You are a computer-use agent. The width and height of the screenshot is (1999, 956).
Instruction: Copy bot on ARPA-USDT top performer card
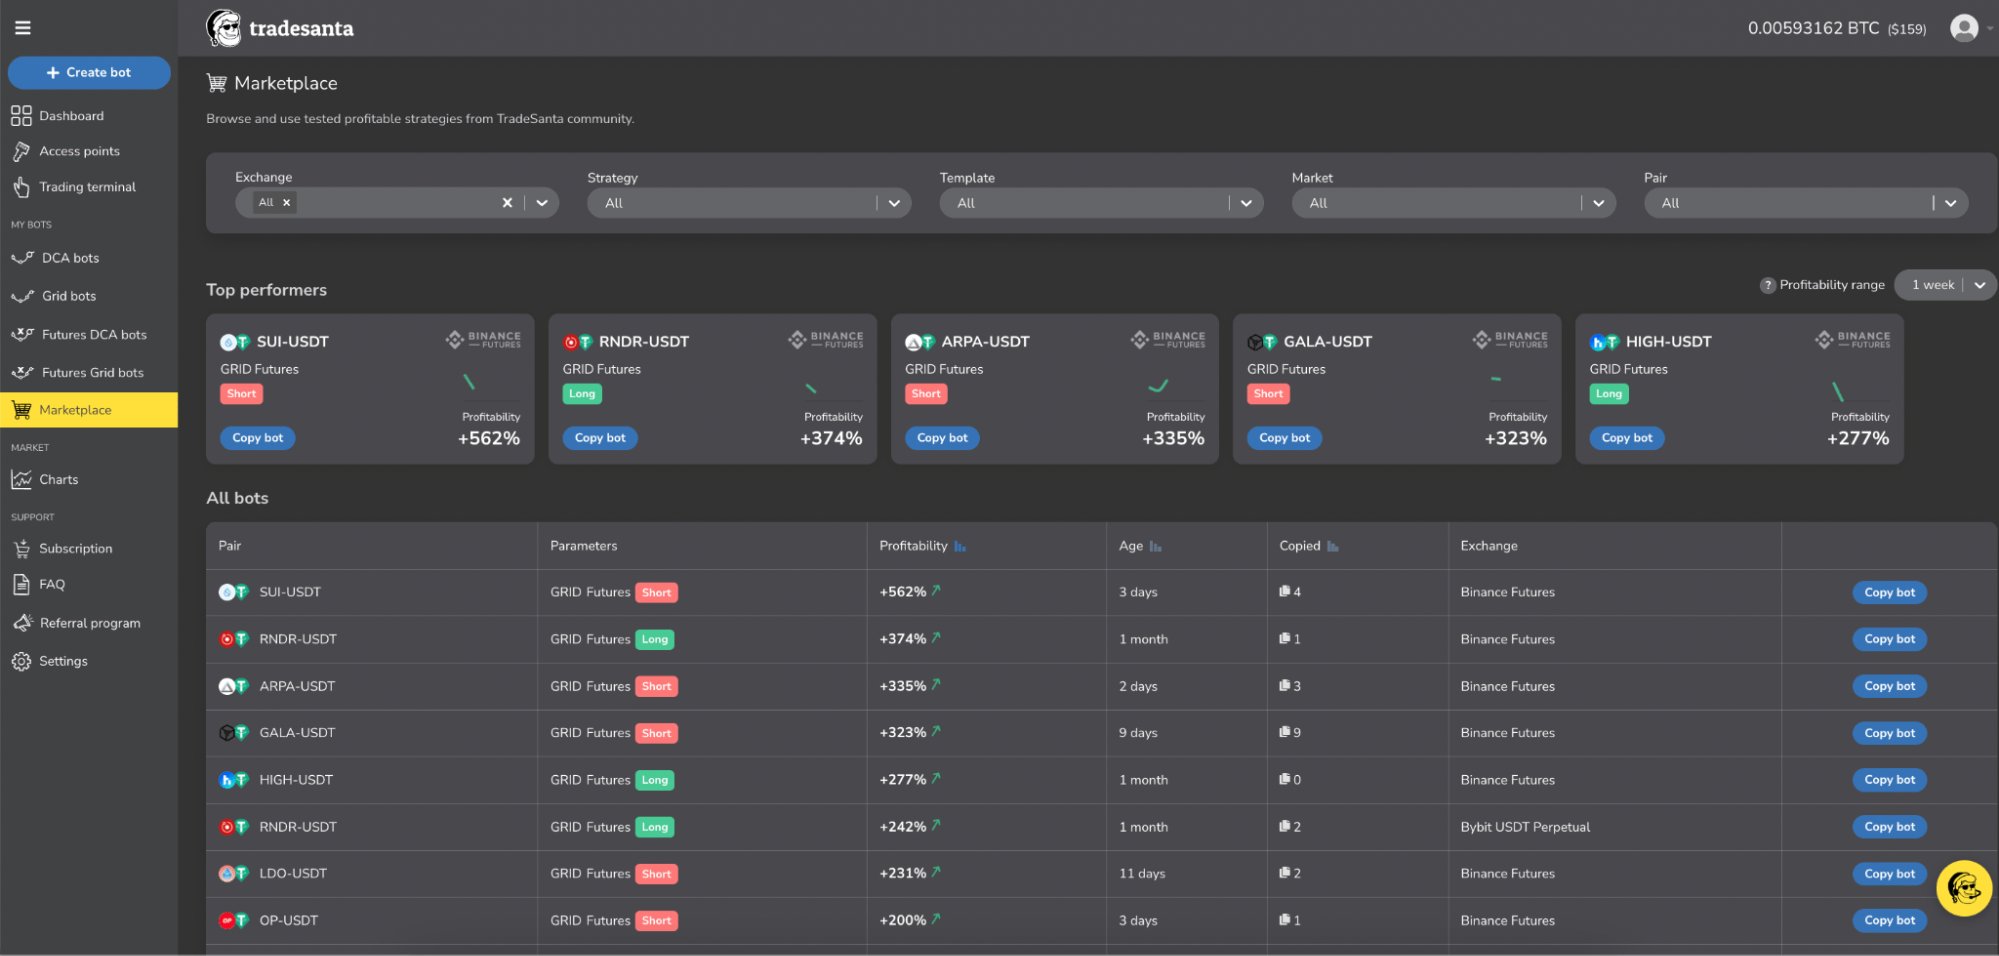click(942, 438)
